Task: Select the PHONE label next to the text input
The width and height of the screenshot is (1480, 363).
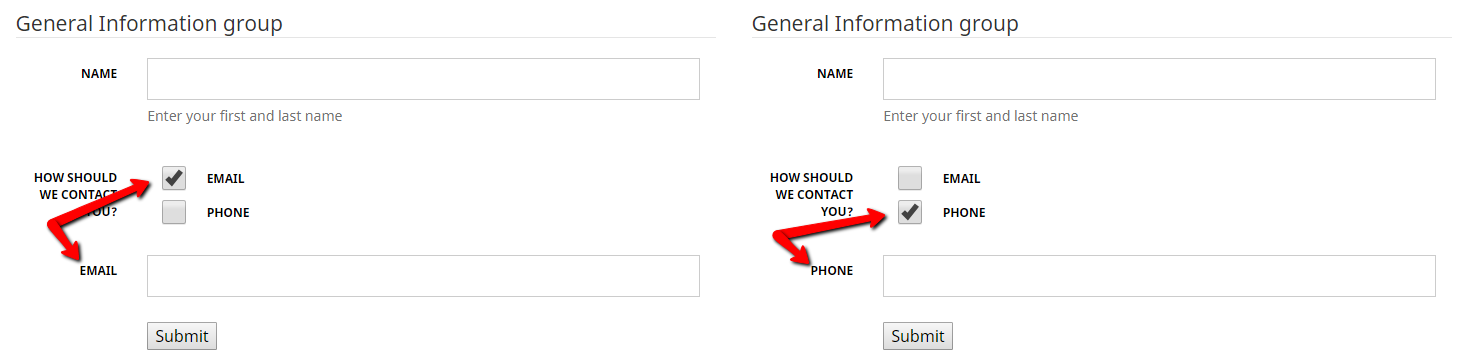Action: coord(832,271)
